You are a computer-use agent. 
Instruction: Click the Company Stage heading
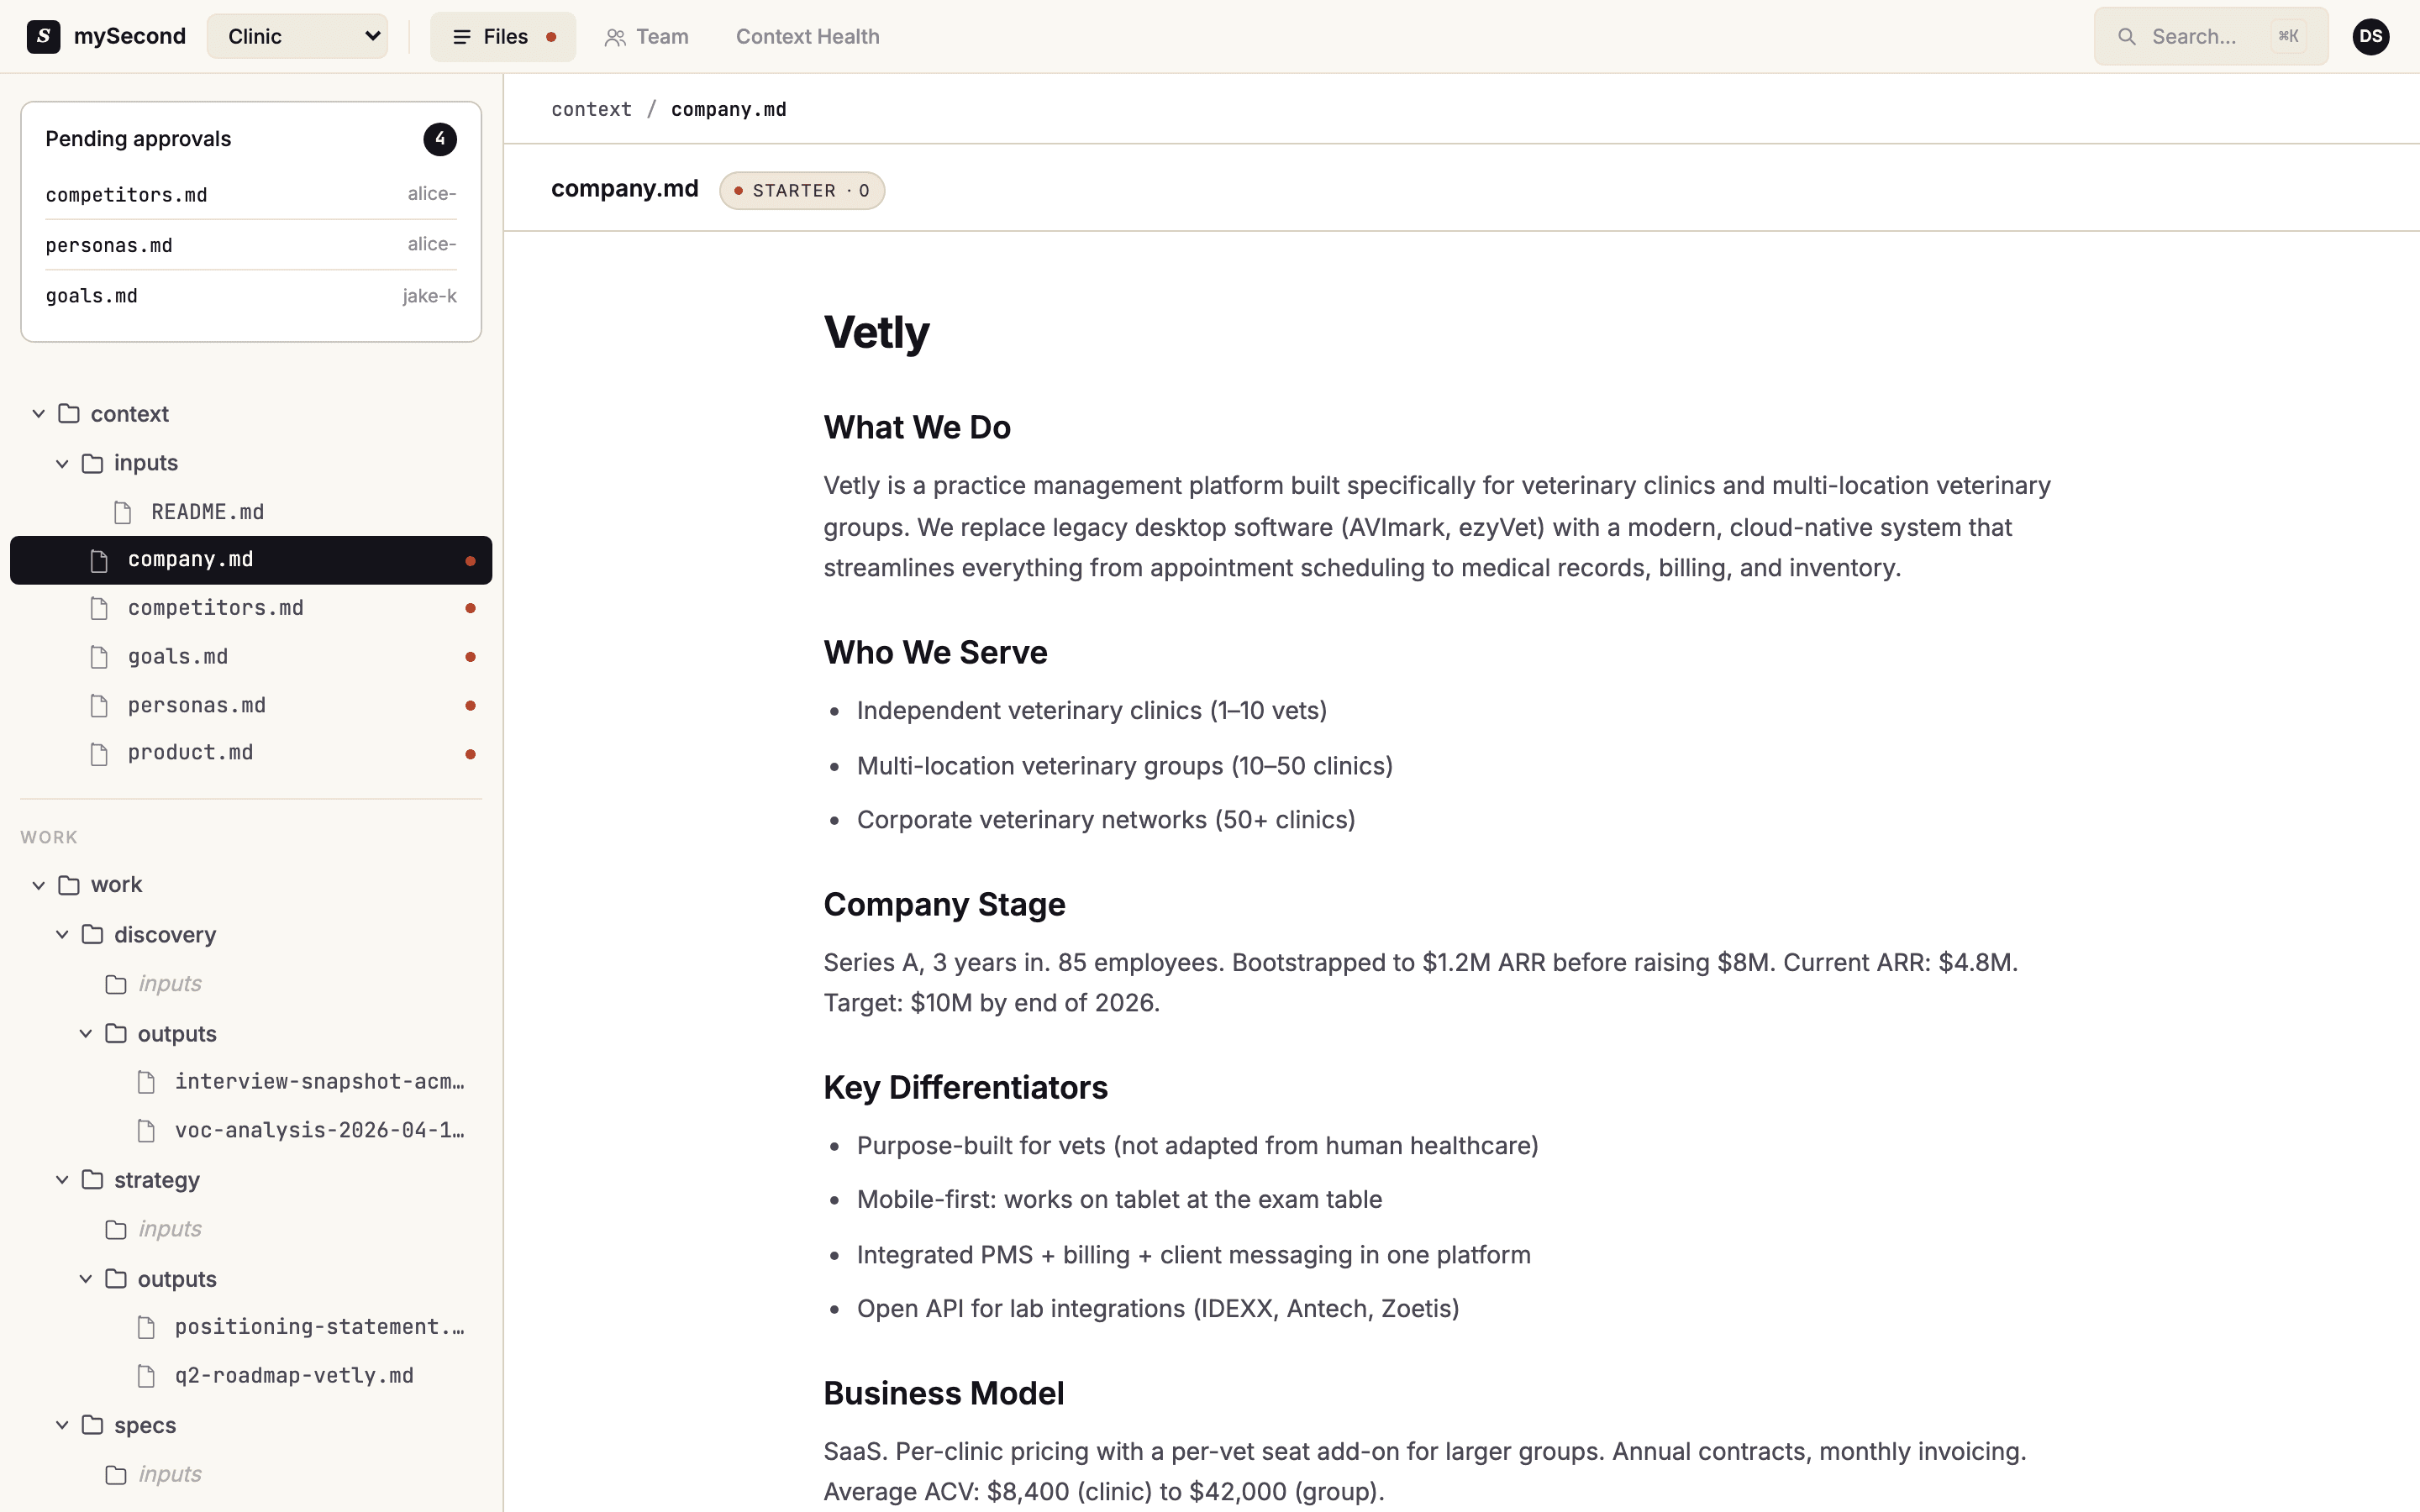pyautogui.click(x=944, y=904)
